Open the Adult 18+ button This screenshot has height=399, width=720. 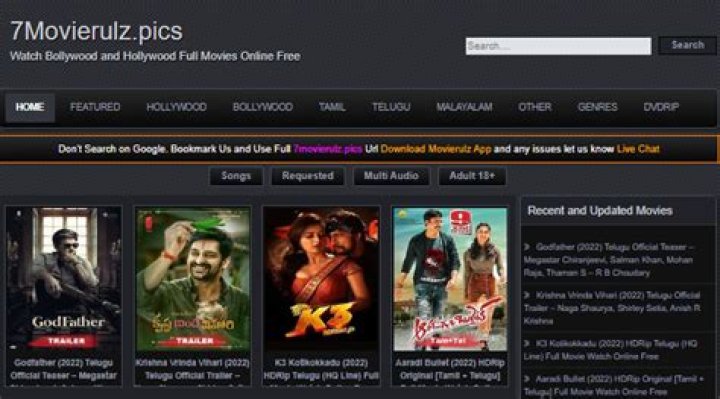472,176
